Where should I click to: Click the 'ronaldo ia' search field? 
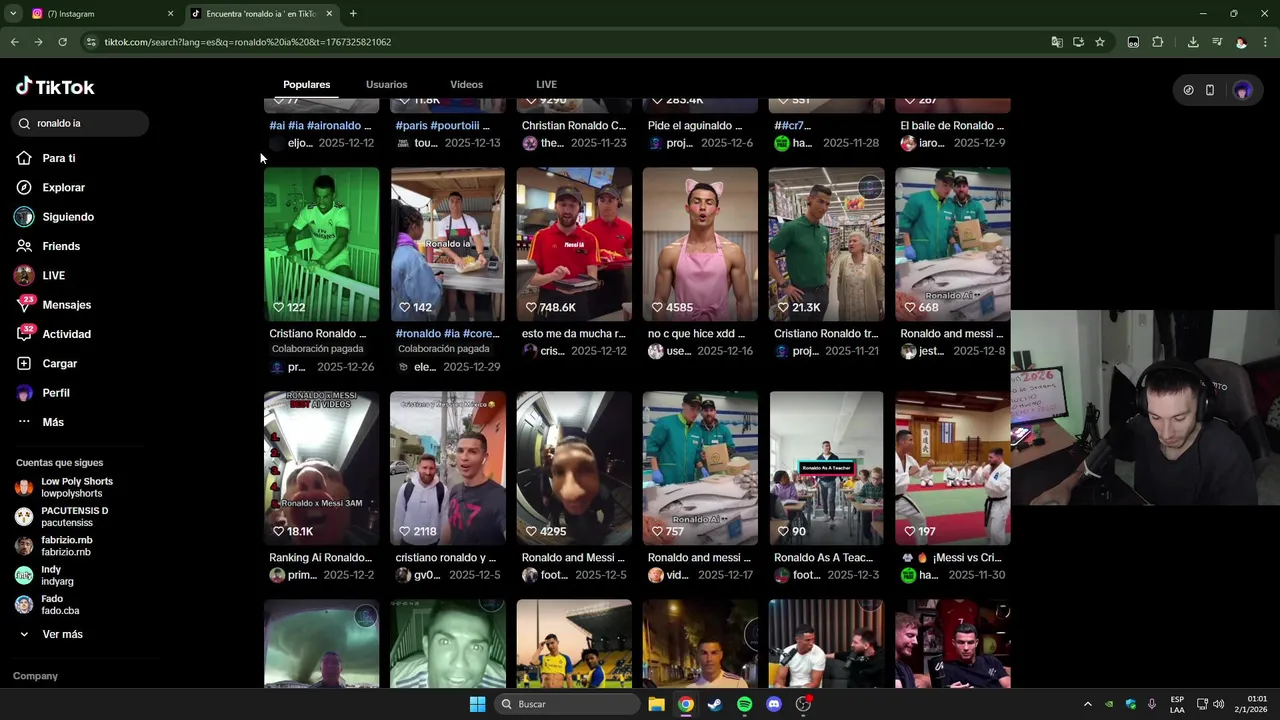pos(80,123)
